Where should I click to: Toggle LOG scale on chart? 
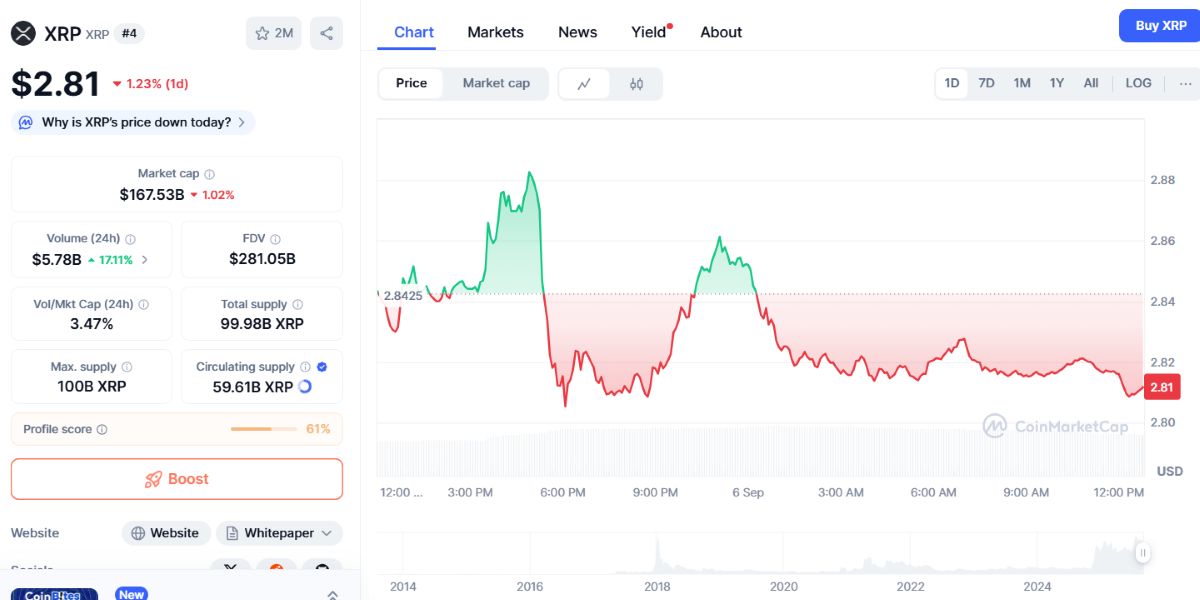pyautogui.click(x=1139, y=84)
